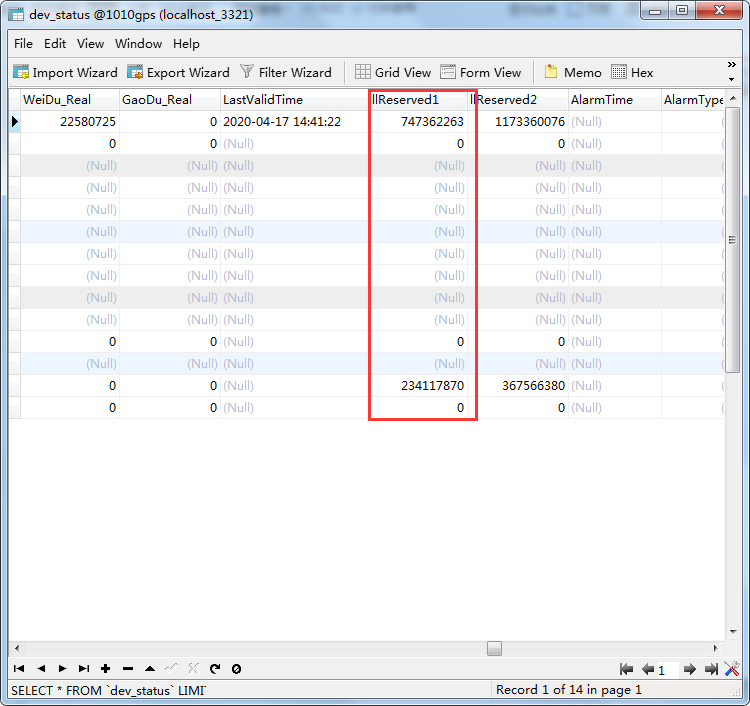Viewport: 750px width, 706px height.
Task: Click the SELECT * FROM dev_status status text
Action: click(108, 691)
